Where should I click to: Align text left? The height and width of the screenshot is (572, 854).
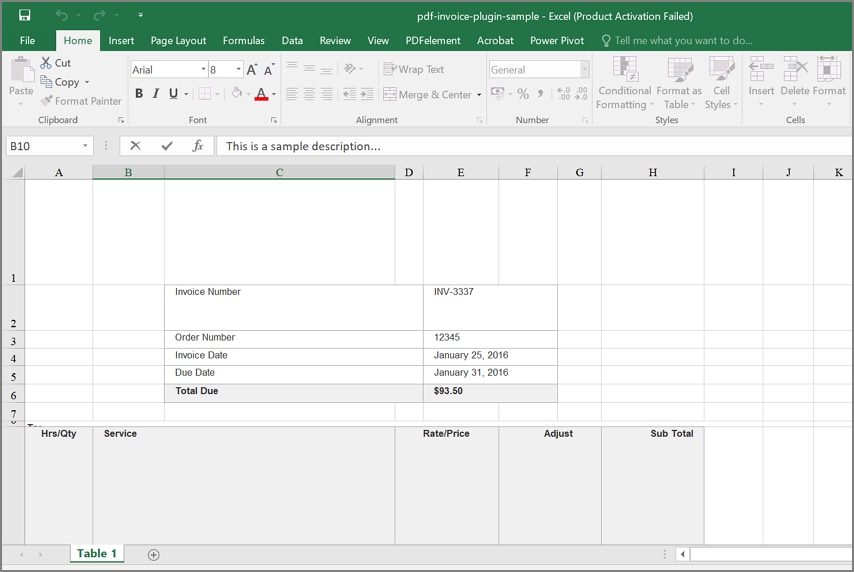click(292, 94)
